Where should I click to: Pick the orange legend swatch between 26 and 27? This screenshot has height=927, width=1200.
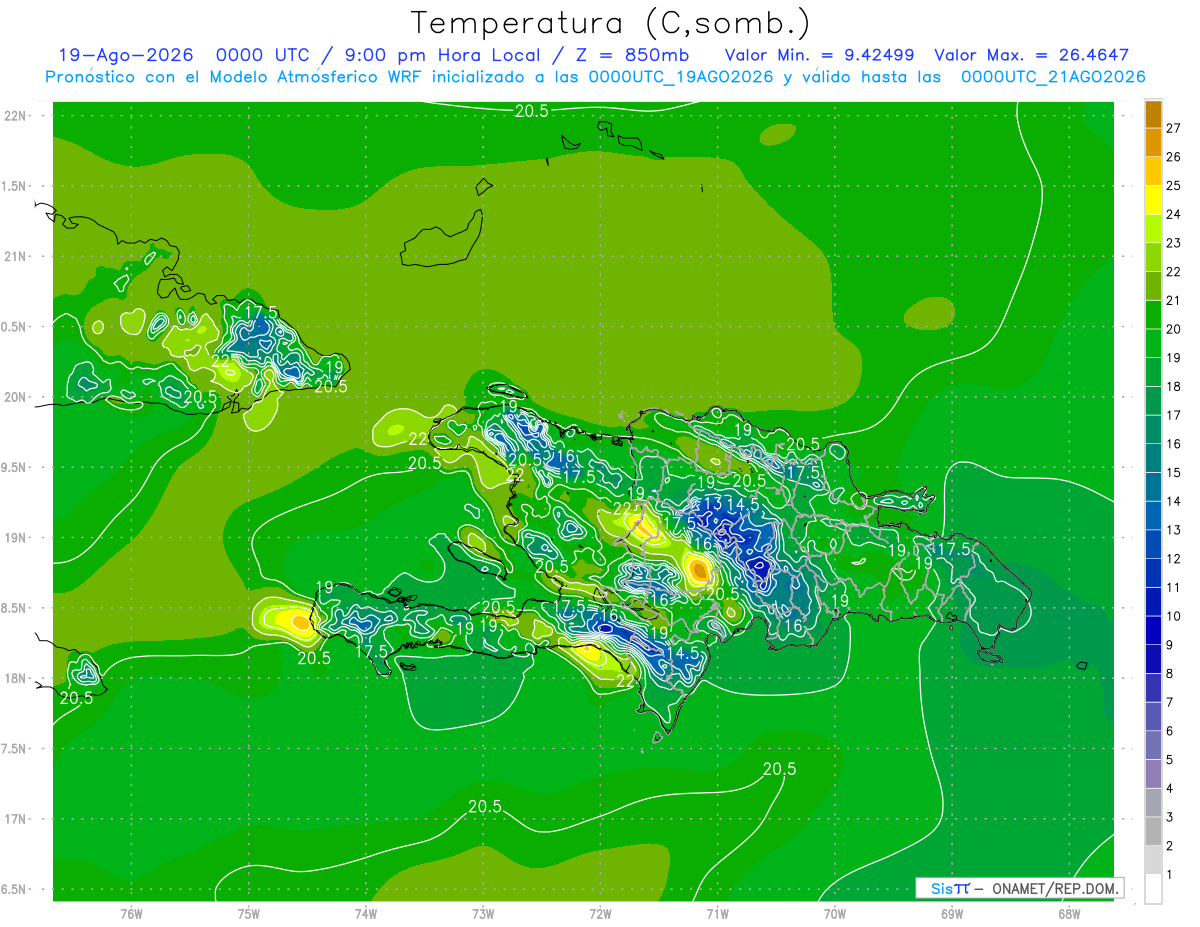point(1153,142)
